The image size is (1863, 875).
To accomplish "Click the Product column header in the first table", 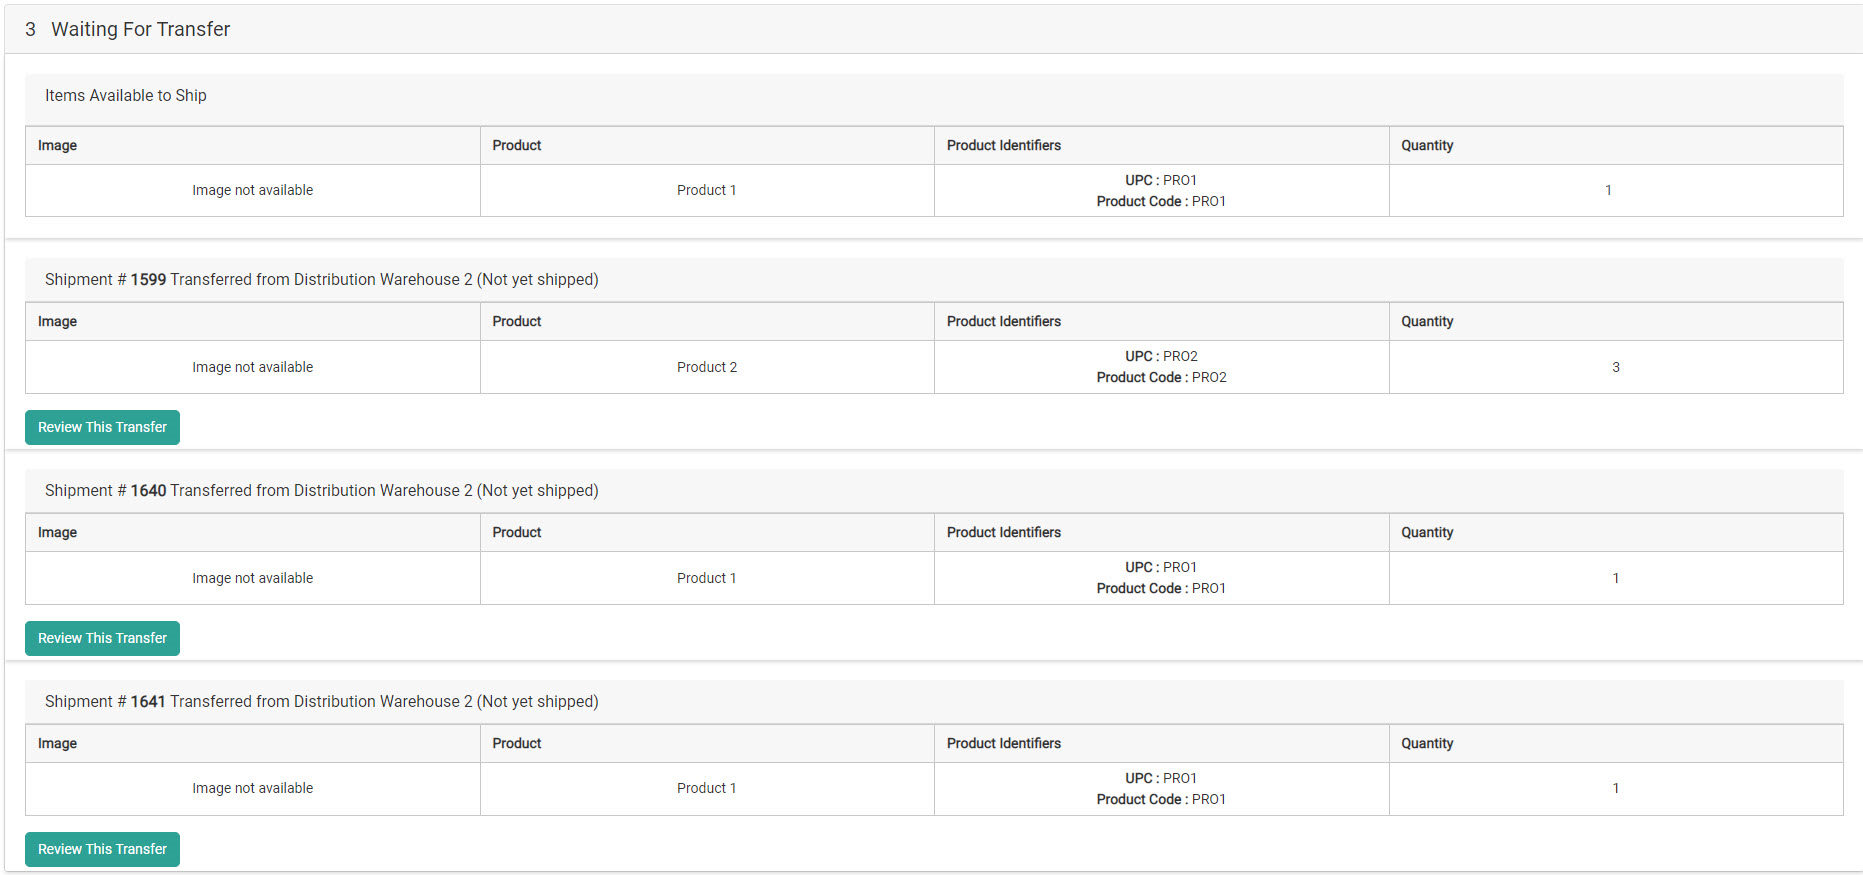I will [x=516, y=145].
